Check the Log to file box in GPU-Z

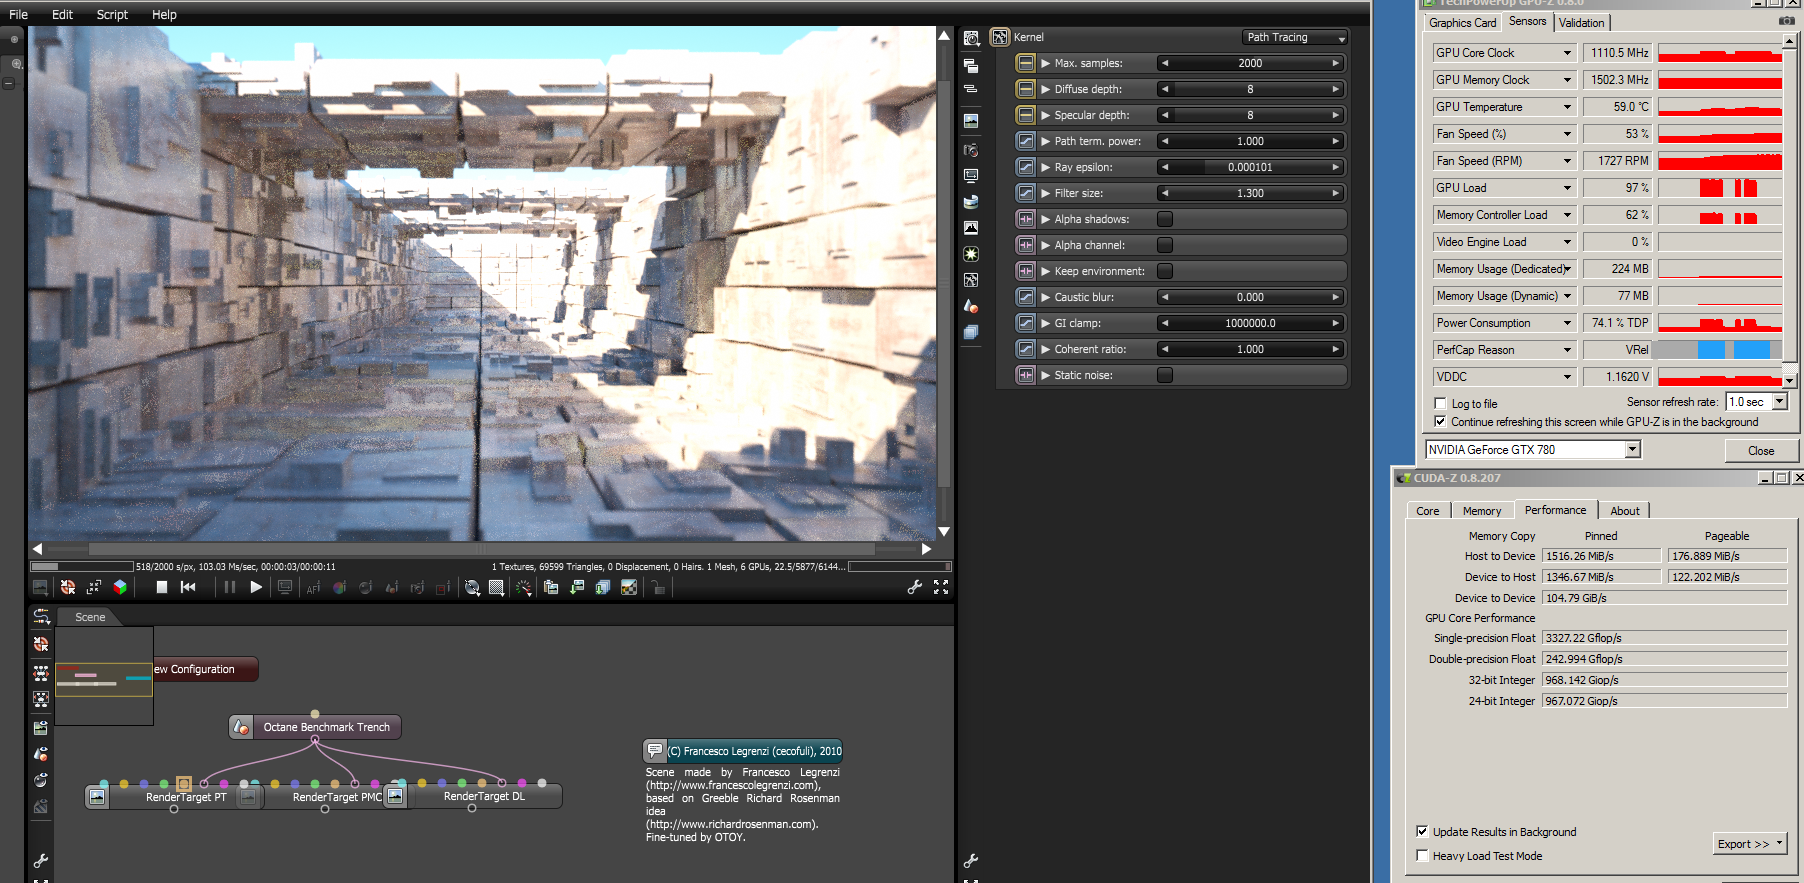(1441, 404)
